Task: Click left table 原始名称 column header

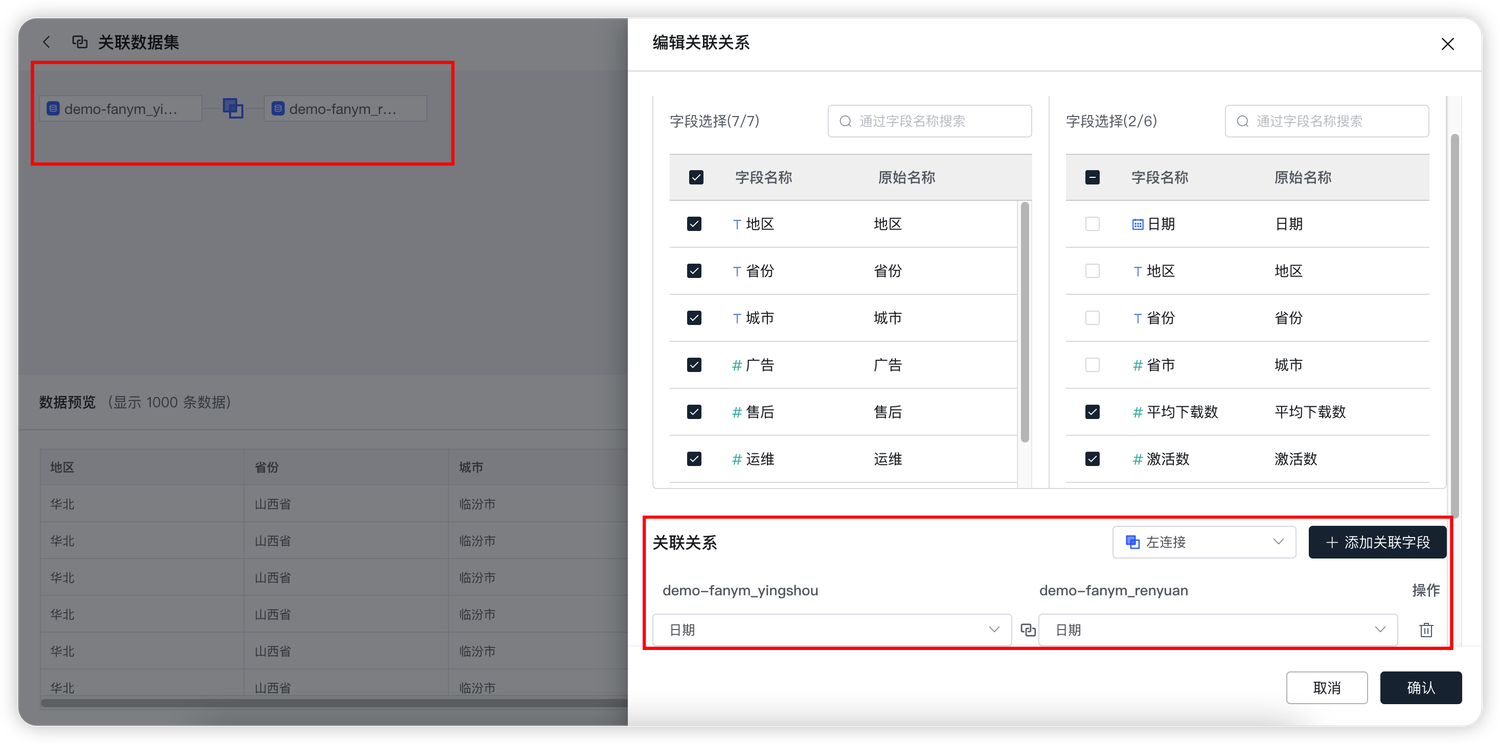Action: pos(906,177)
